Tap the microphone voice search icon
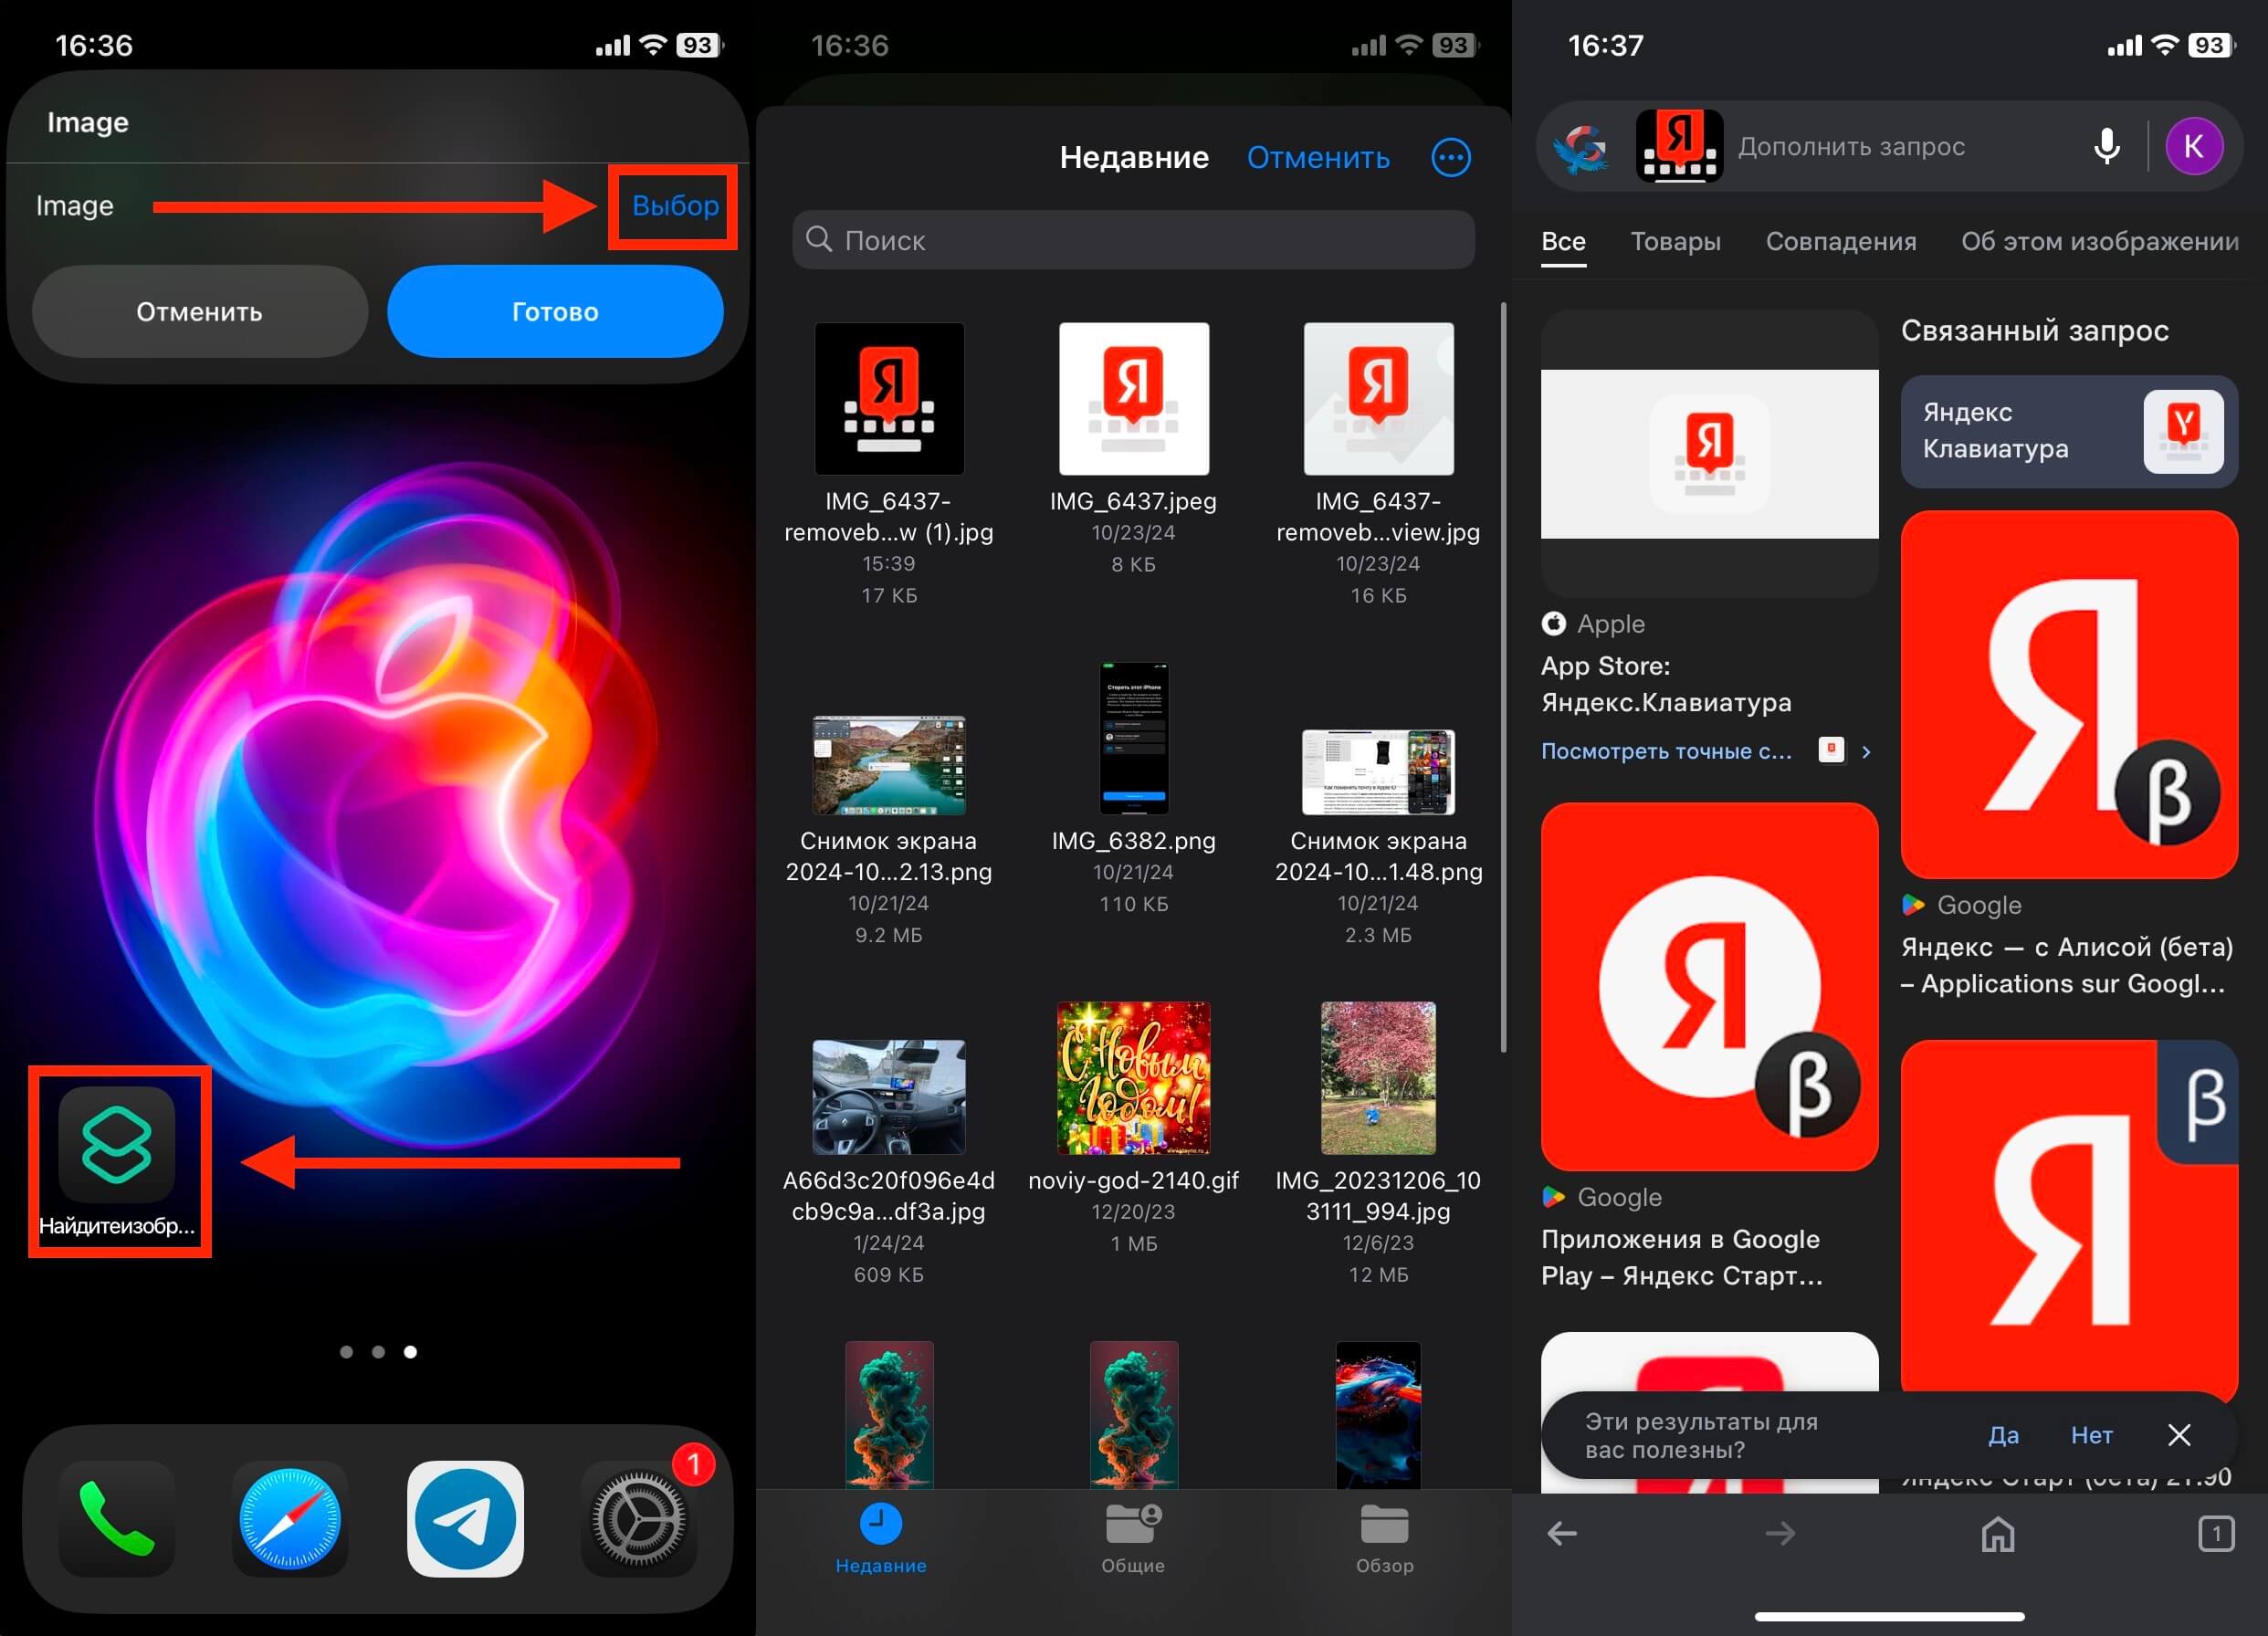The width and height of the screenshot is (2268, 1636). tap(2106, 146)
